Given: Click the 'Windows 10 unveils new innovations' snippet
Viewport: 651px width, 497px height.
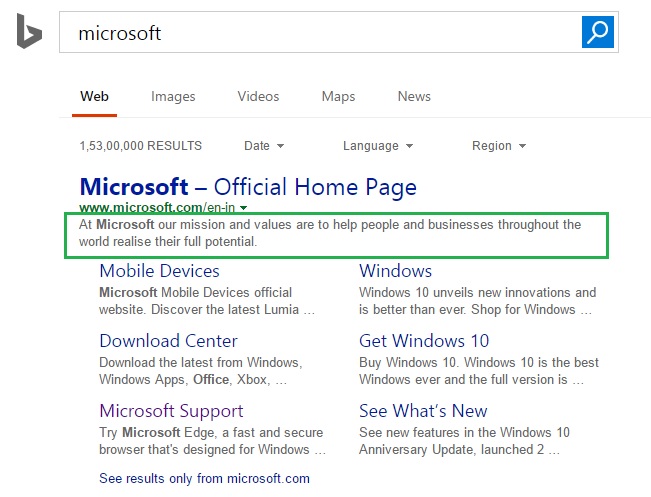Looking at the screenshot, I should [x=477, y=301].
